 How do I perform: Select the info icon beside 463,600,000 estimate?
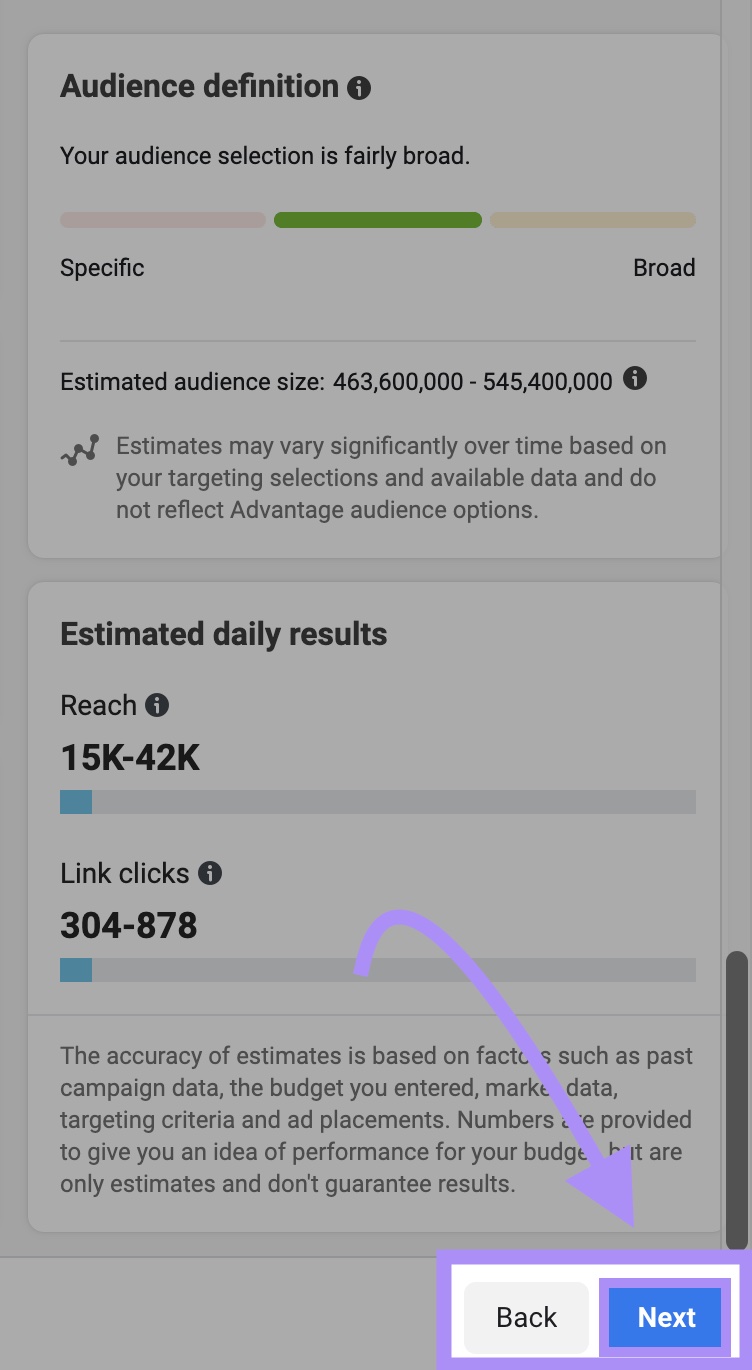[636, 379]
